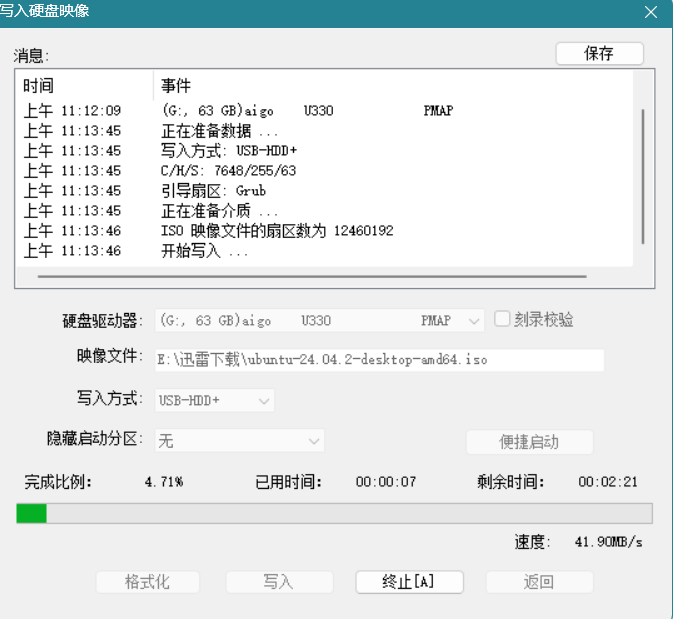Close the 写入硬盘映像 dialog
This screenshot has width=673, height=619.
(651, 12)
